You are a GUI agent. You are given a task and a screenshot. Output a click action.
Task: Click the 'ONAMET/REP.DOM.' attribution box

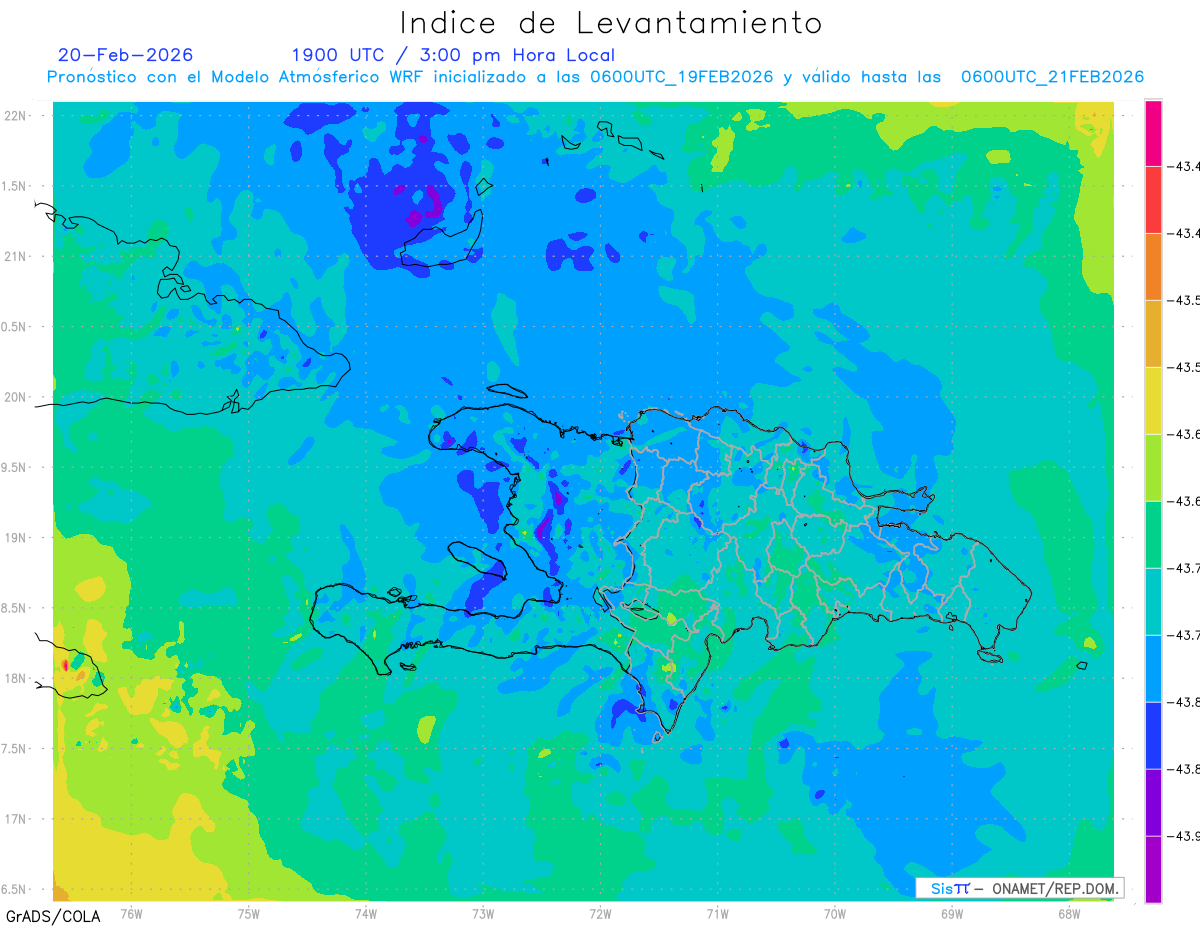[1020, 888]
